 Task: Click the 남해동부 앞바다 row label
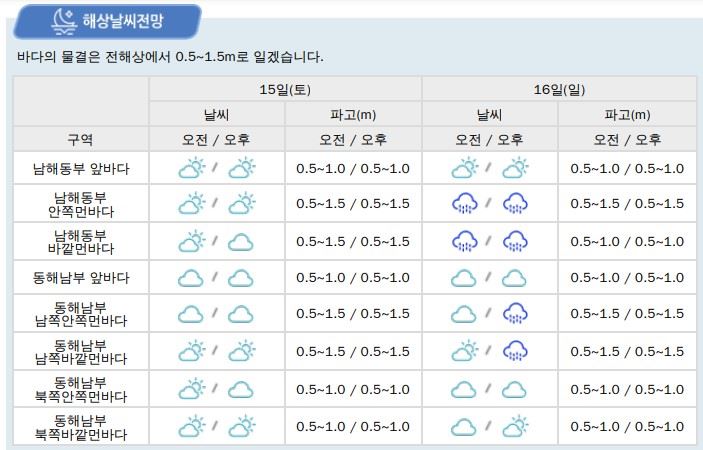tap(80, 169)
